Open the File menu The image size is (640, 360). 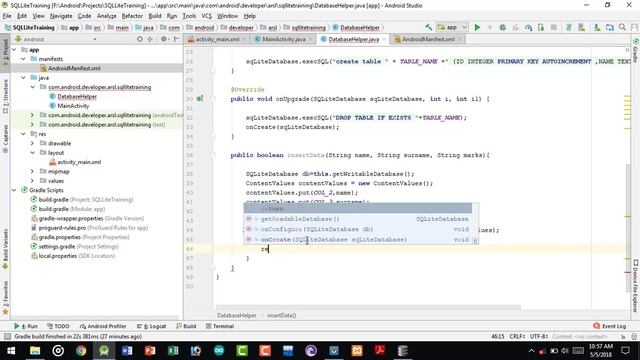tap(7, 16)
